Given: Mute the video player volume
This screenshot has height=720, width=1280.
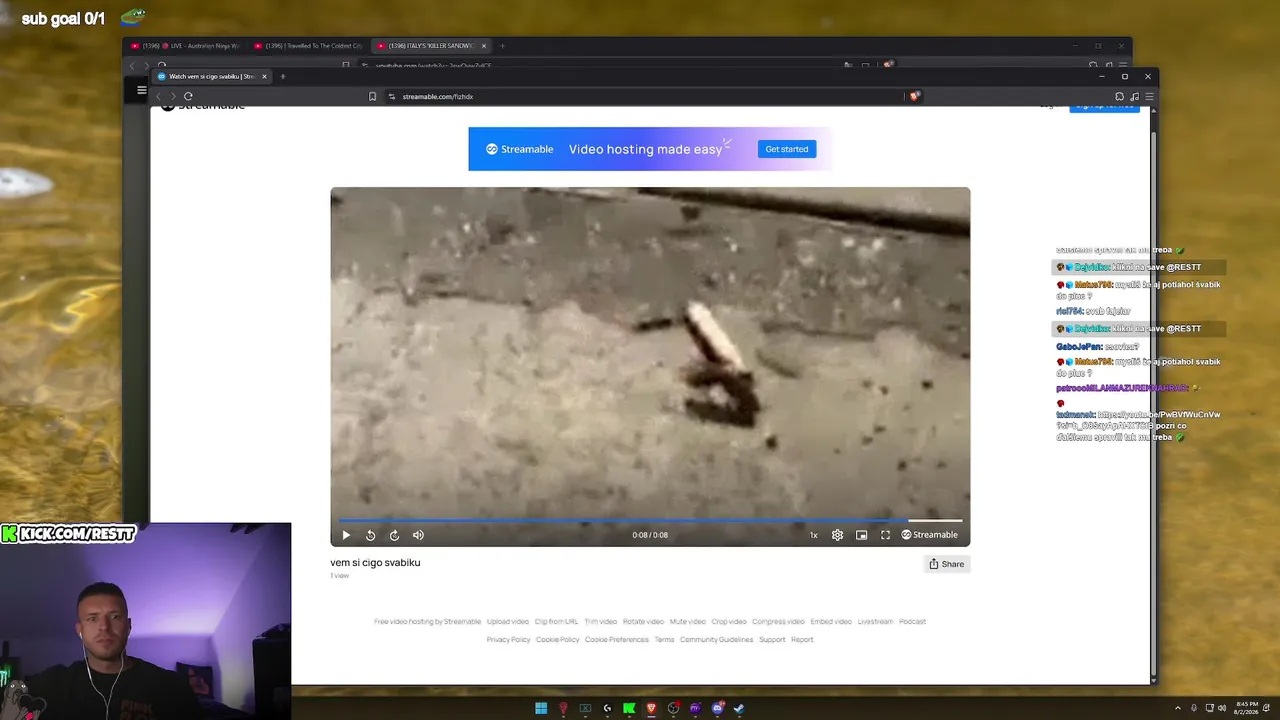Looking at the screenshot, I should click(418, 535).
